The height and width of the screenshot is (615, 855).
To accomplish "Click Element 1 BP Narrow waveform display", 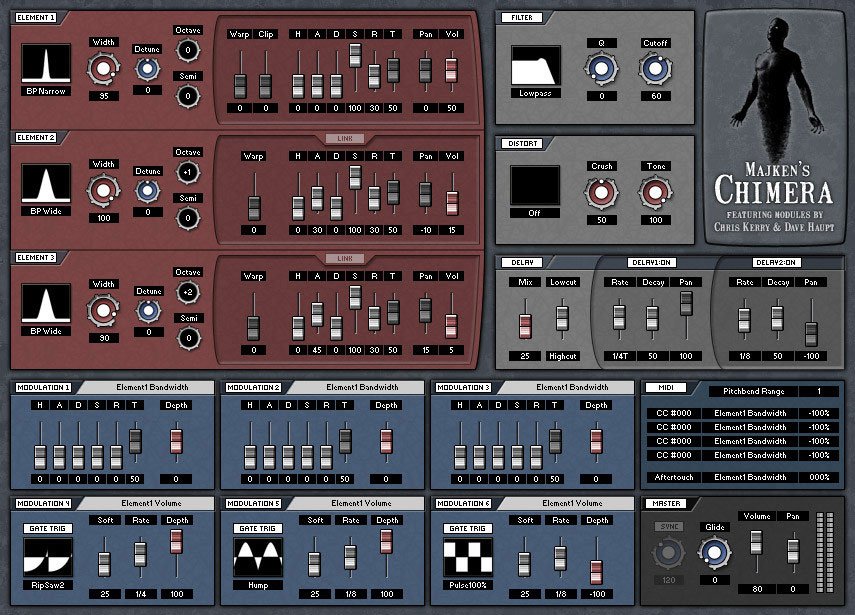I will (46, 63).
